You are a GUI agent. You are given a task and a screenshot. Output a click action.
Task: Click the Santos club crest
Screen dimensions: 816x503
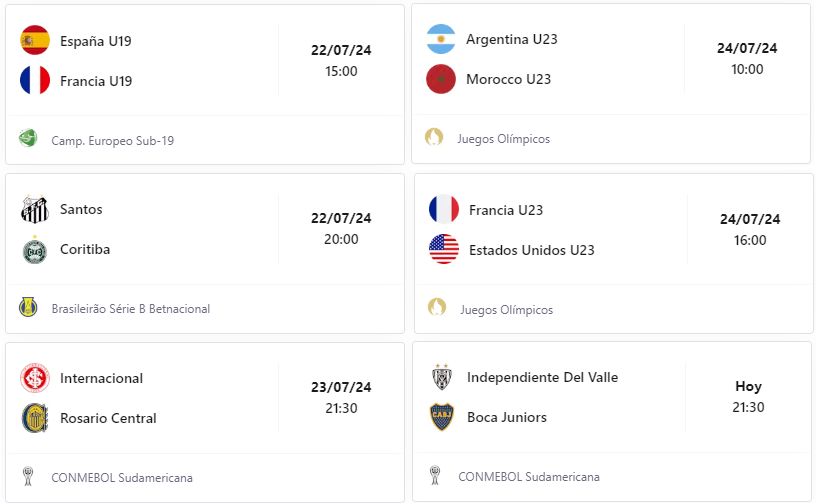[35, 209]
